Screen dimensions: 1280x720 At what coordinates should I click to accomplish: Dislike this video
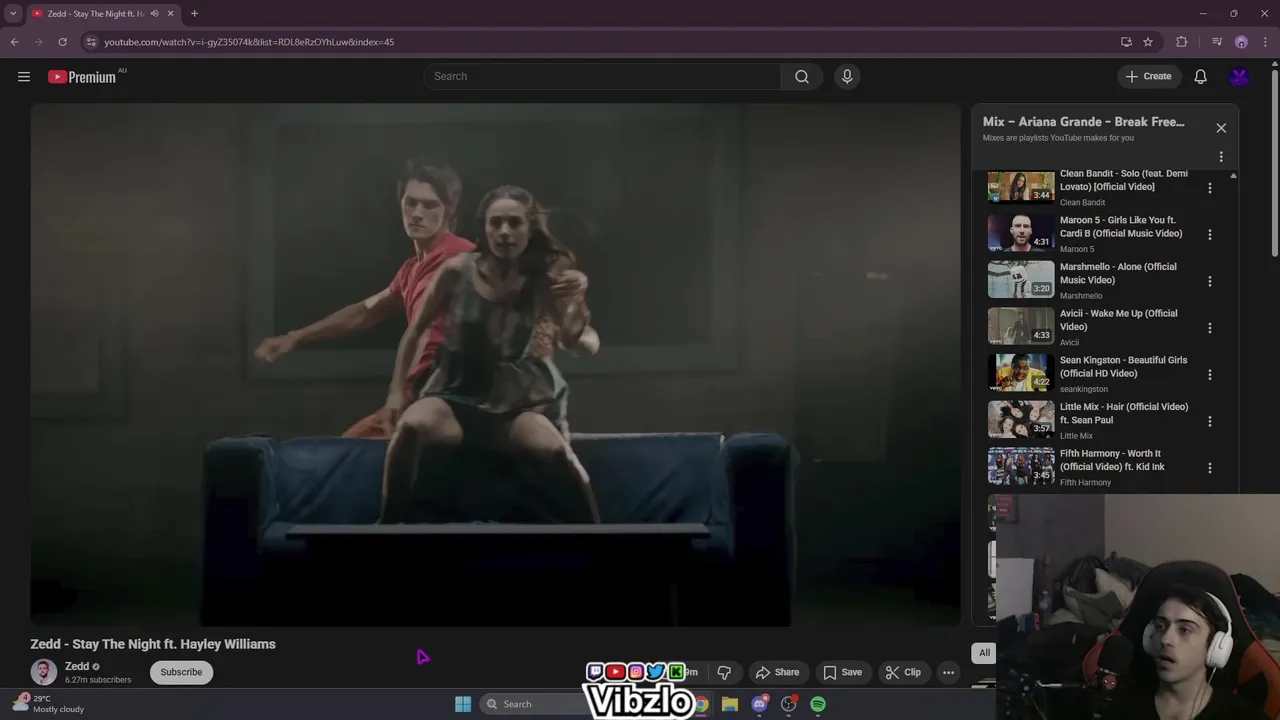point(724,672)
